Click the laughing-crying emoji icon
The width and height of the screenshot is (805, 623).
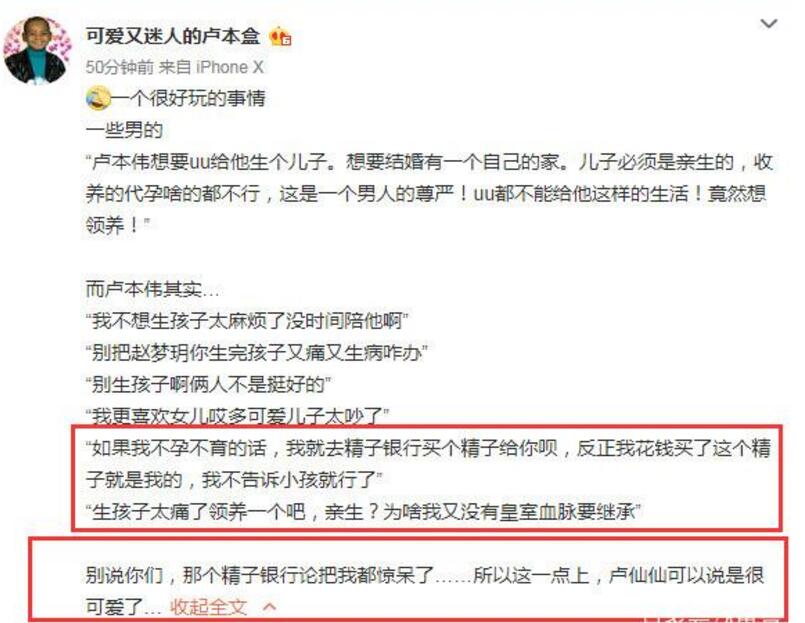[98, 98]
